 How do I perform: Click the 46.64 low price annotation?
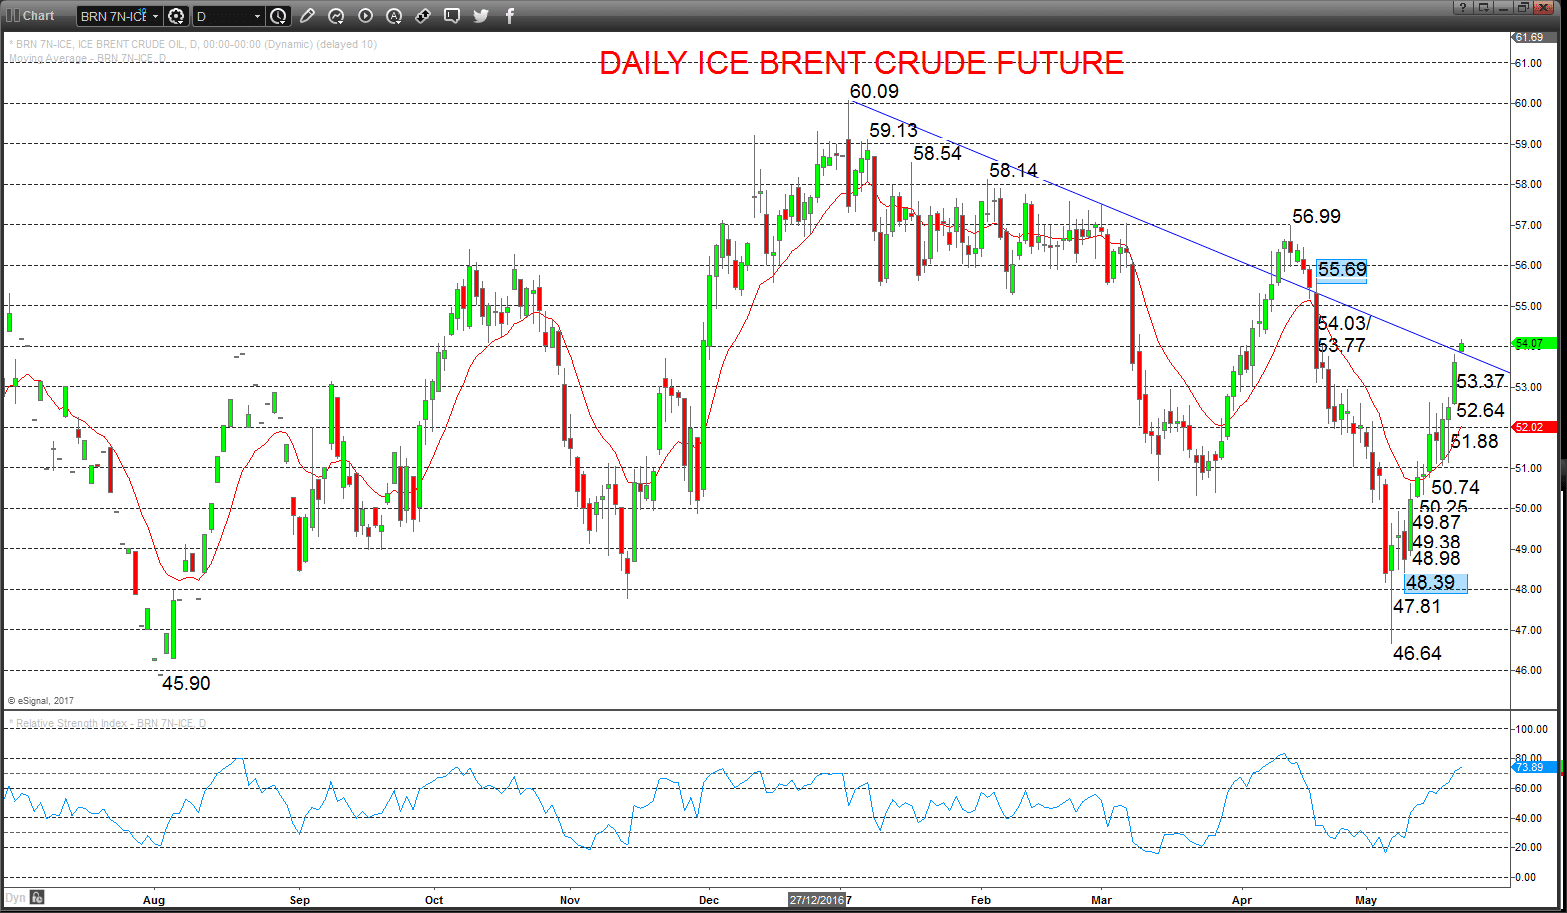coord(1417,653)
